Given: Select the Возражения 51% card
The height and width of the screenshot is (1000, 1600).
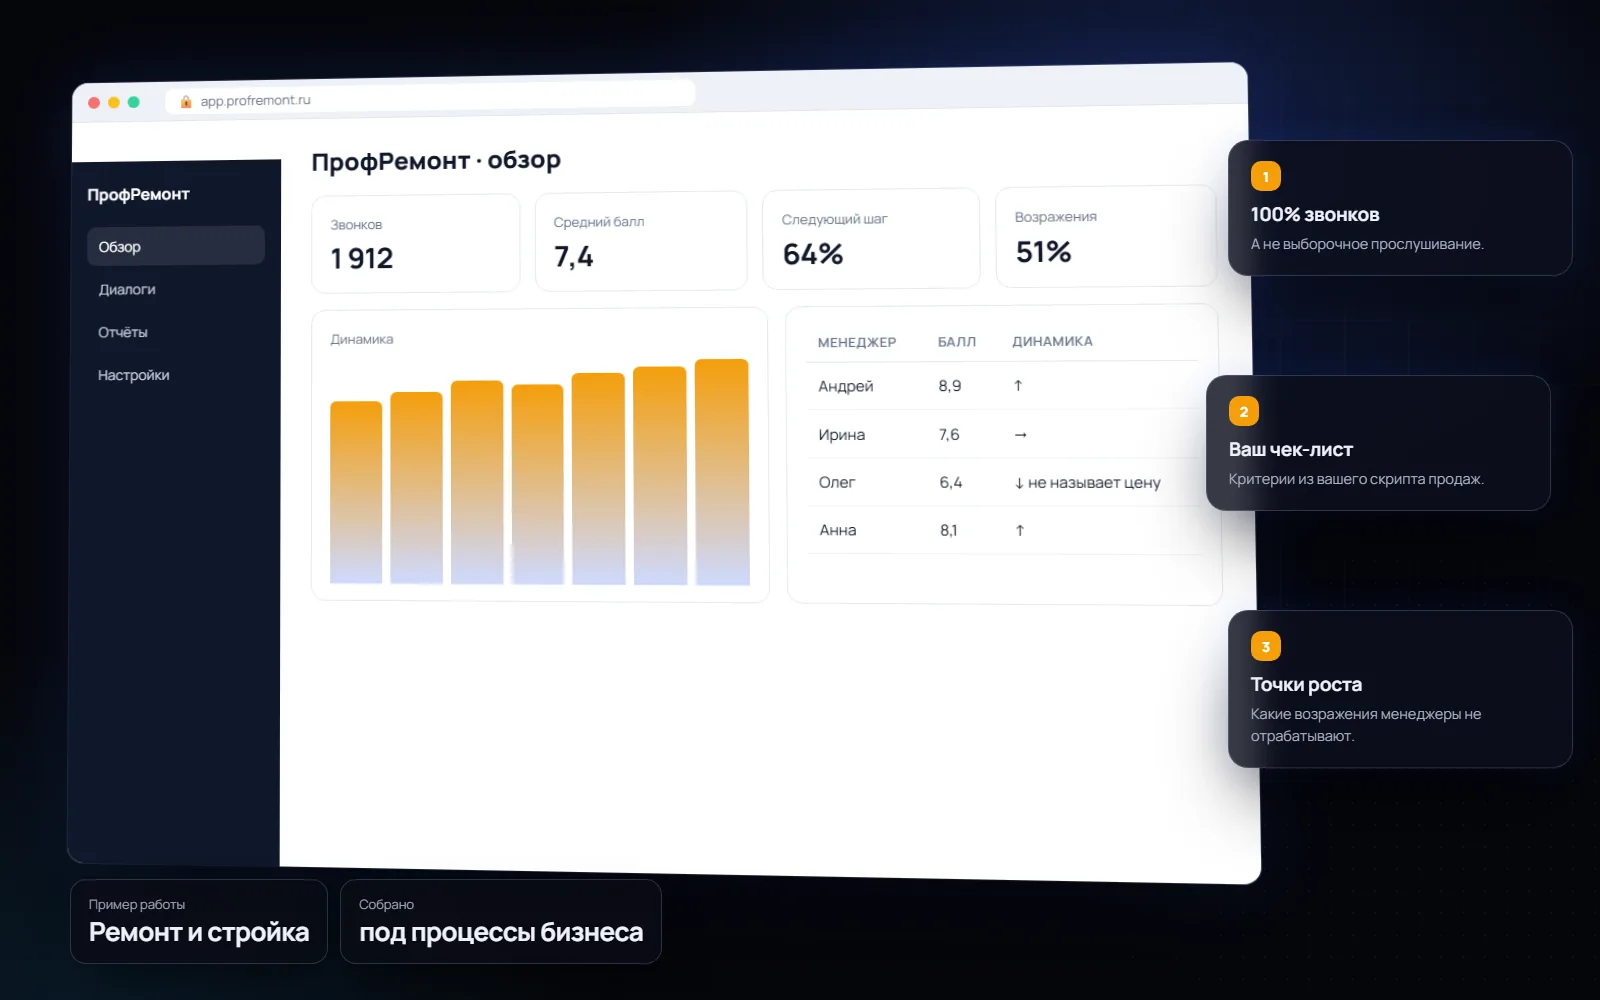Looking at the screenshot, I should pyautogui.click(x=1106, y=236).
